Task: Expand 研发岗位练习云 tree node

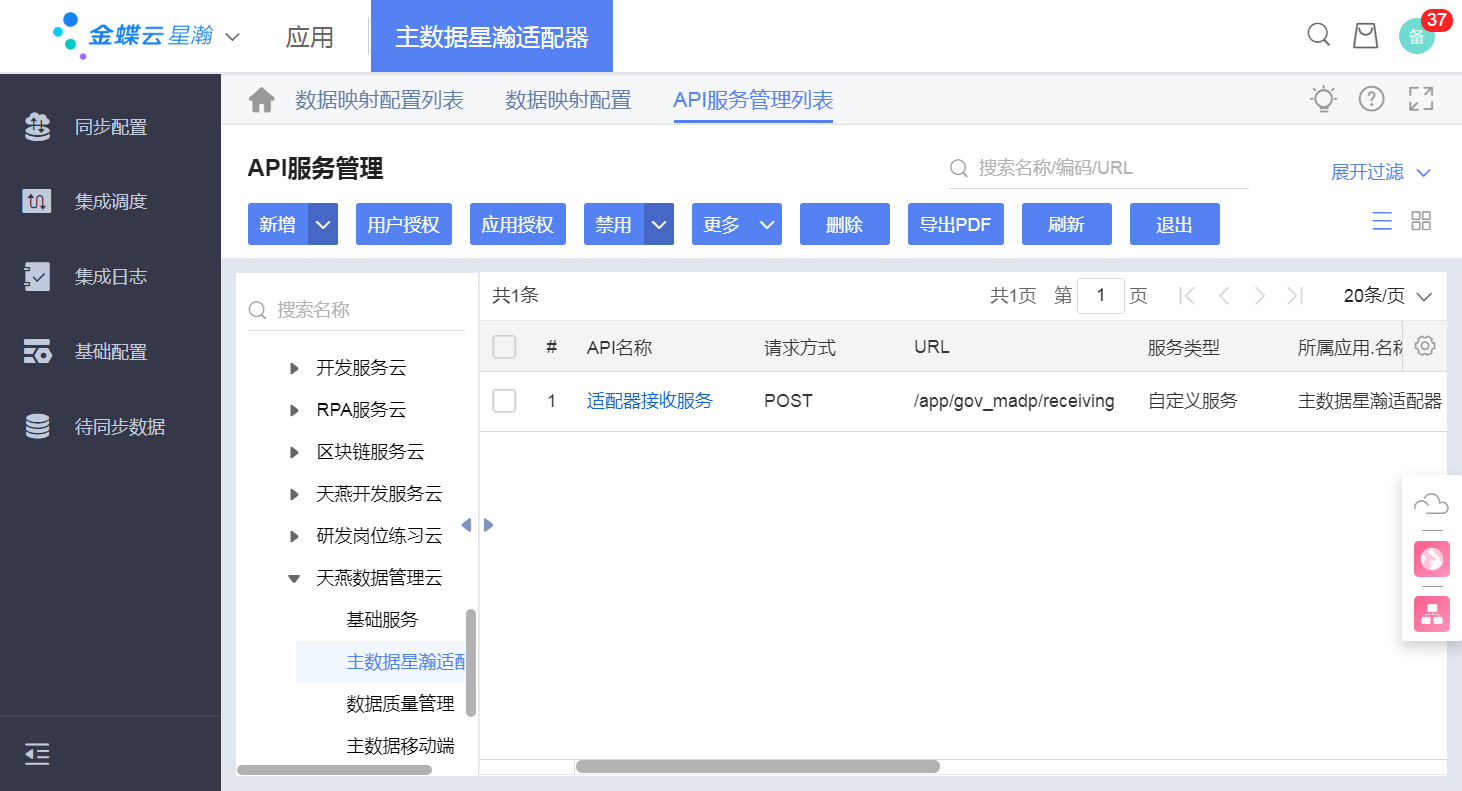Action: (294, 536)
